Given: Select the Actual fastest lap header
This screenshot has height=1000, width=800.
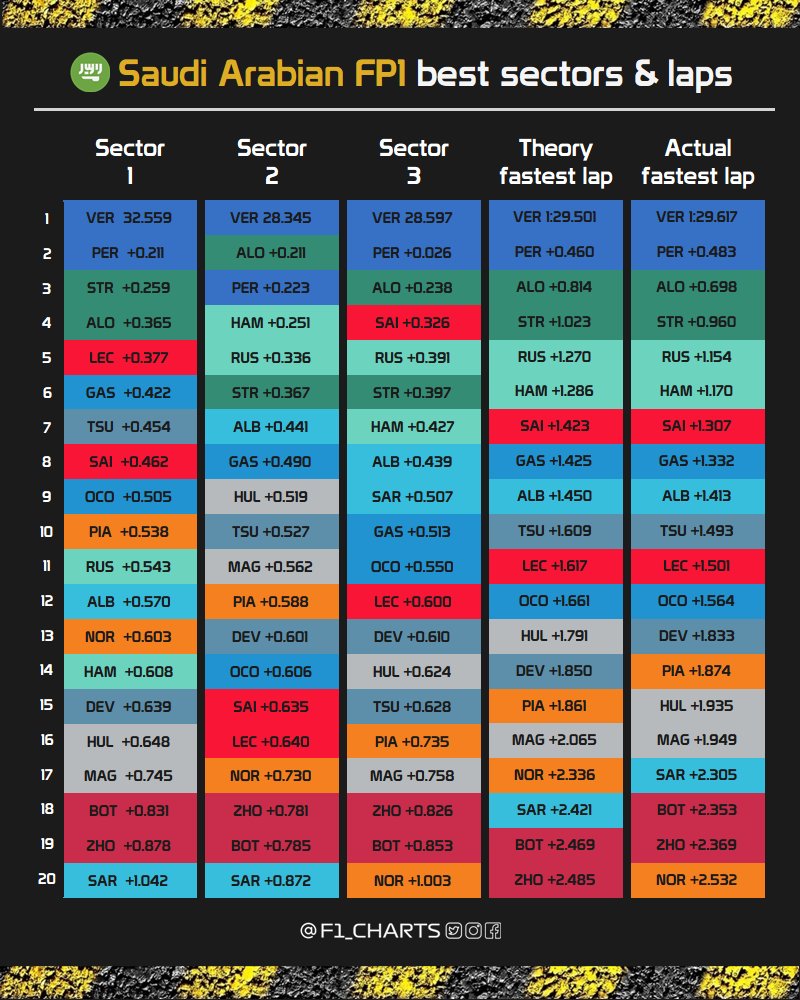Looking at the screenshot, I should coord(697,163).
